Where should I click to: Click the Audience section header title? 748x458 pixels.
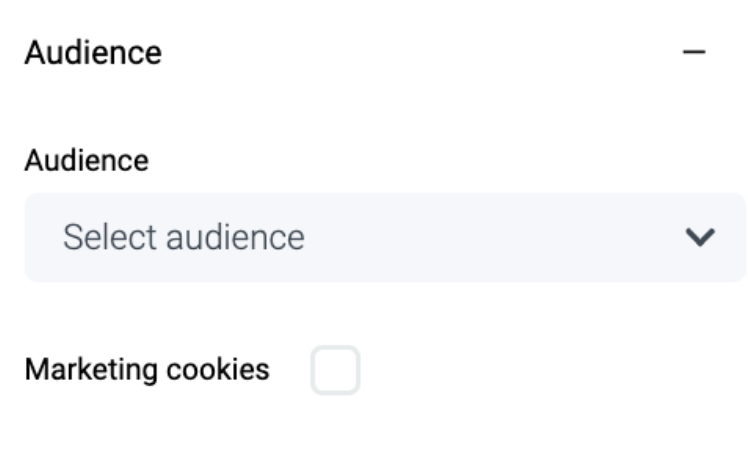click(x=93, y=52)
